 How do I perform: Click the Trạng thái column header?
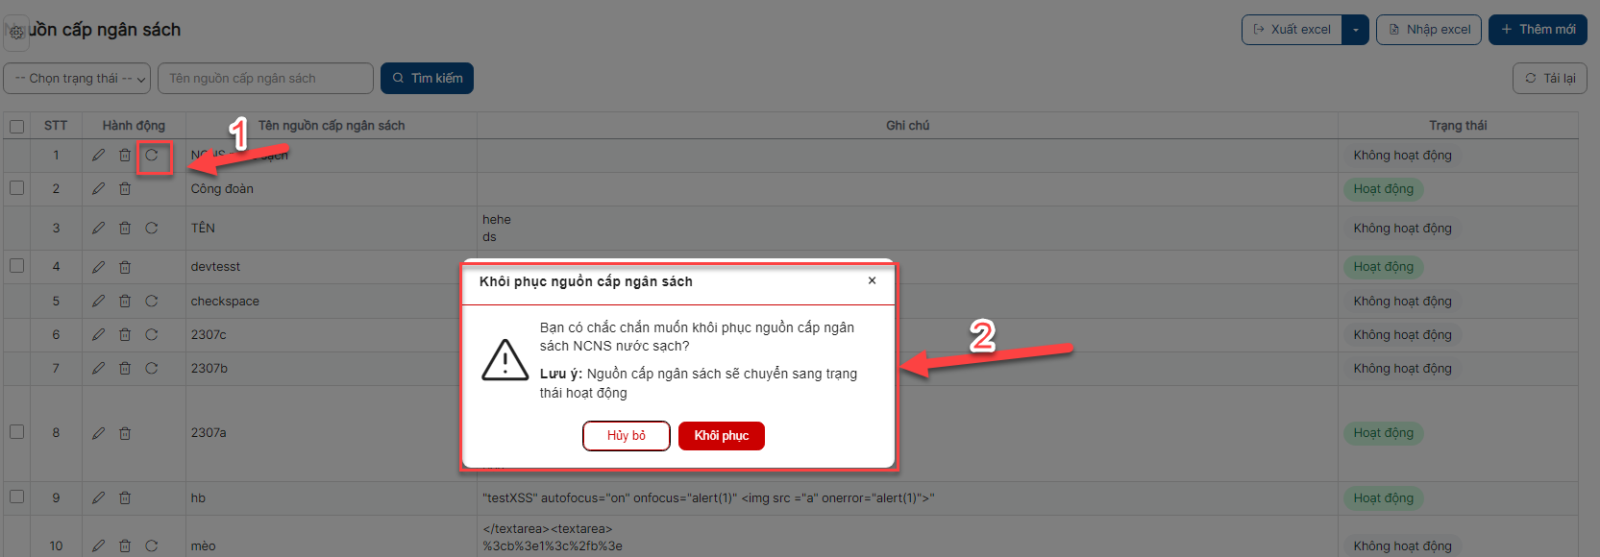(x=1457, y=125)
